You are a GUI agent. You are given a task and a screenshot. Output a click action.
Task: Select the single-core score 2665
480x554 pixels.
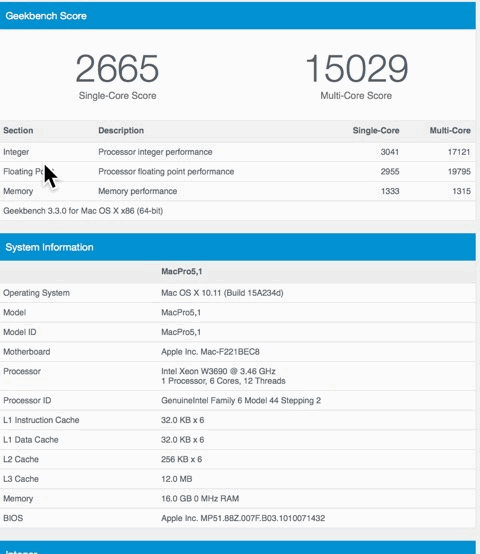click(117, 69)
